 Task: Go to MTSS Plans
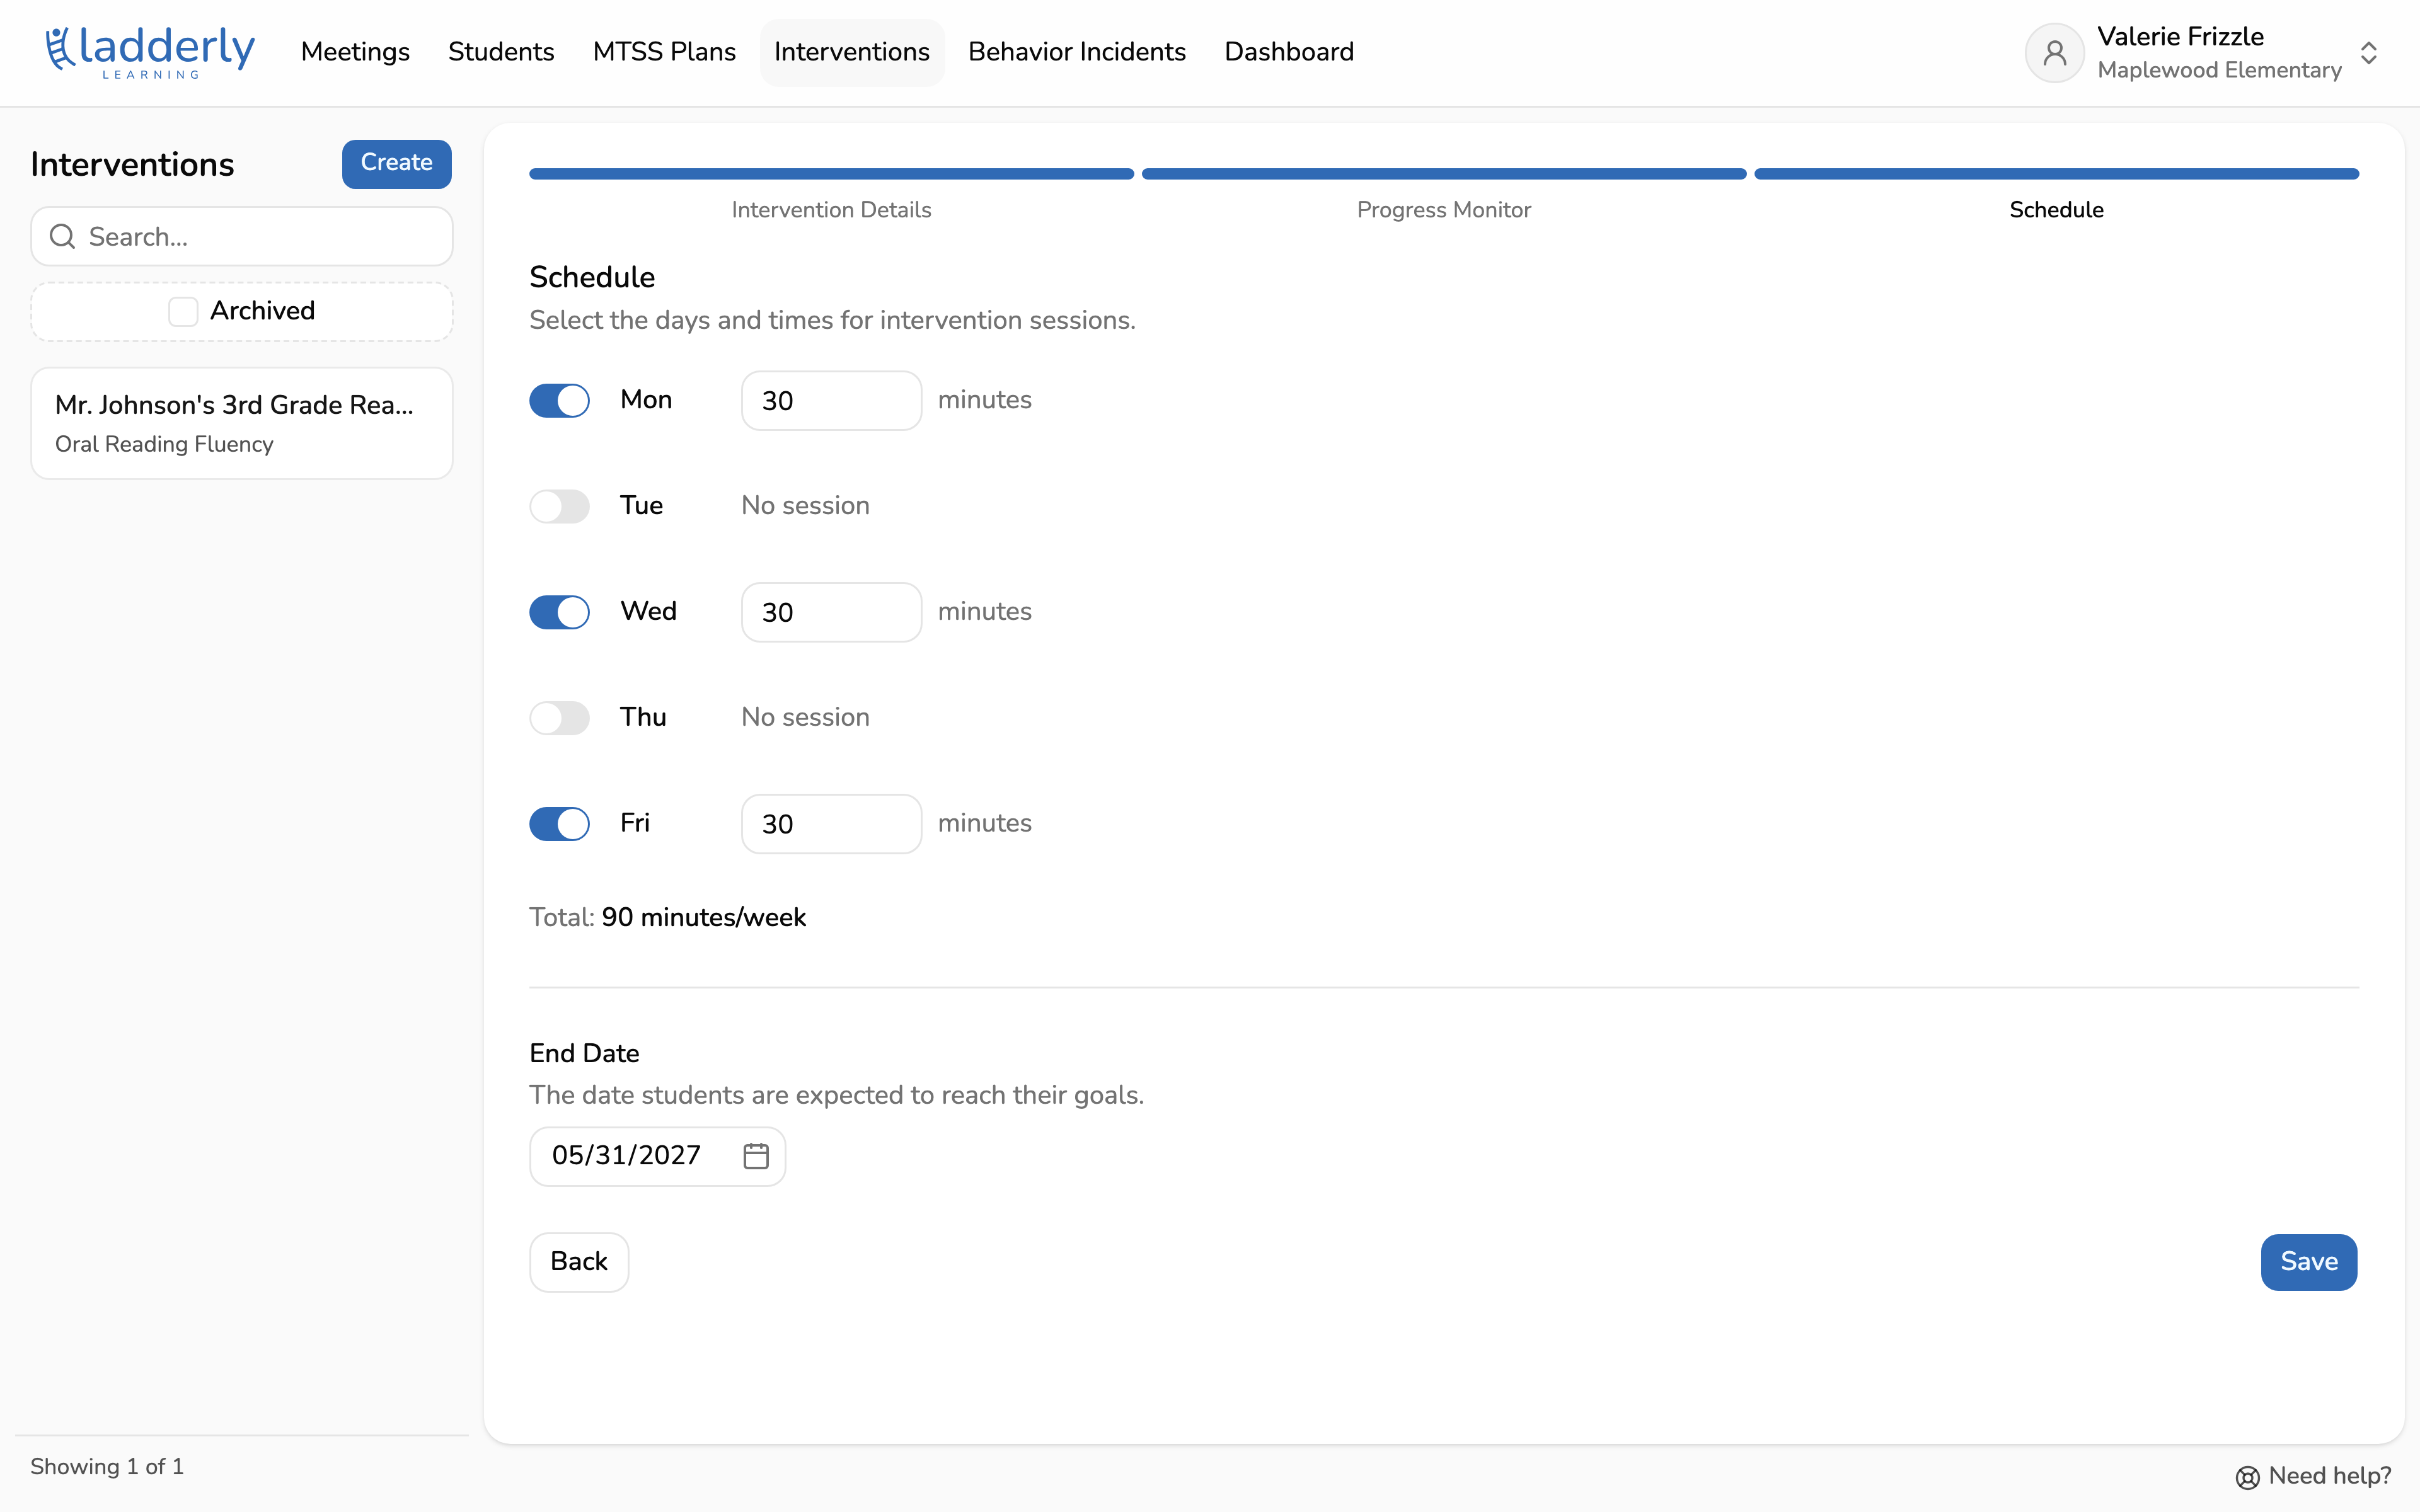tap(664, 52)
